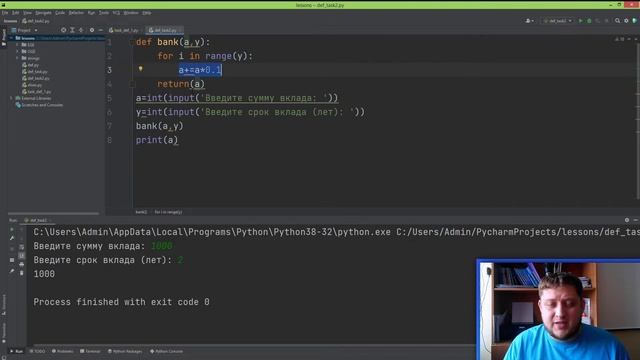640x360 pixels.
Task: Expand the third subfolder under lessons
Action: (x=18, y=58)
